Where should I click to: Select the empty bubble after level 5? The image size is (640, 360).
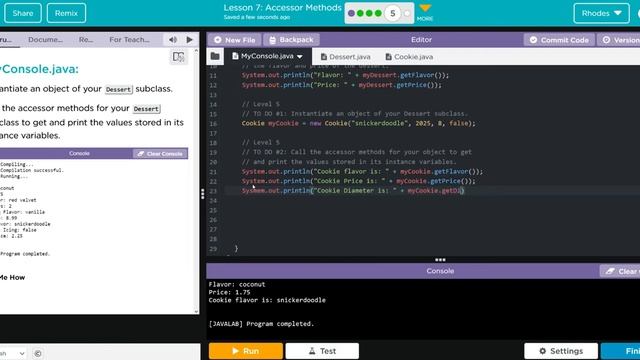point(407,13)
